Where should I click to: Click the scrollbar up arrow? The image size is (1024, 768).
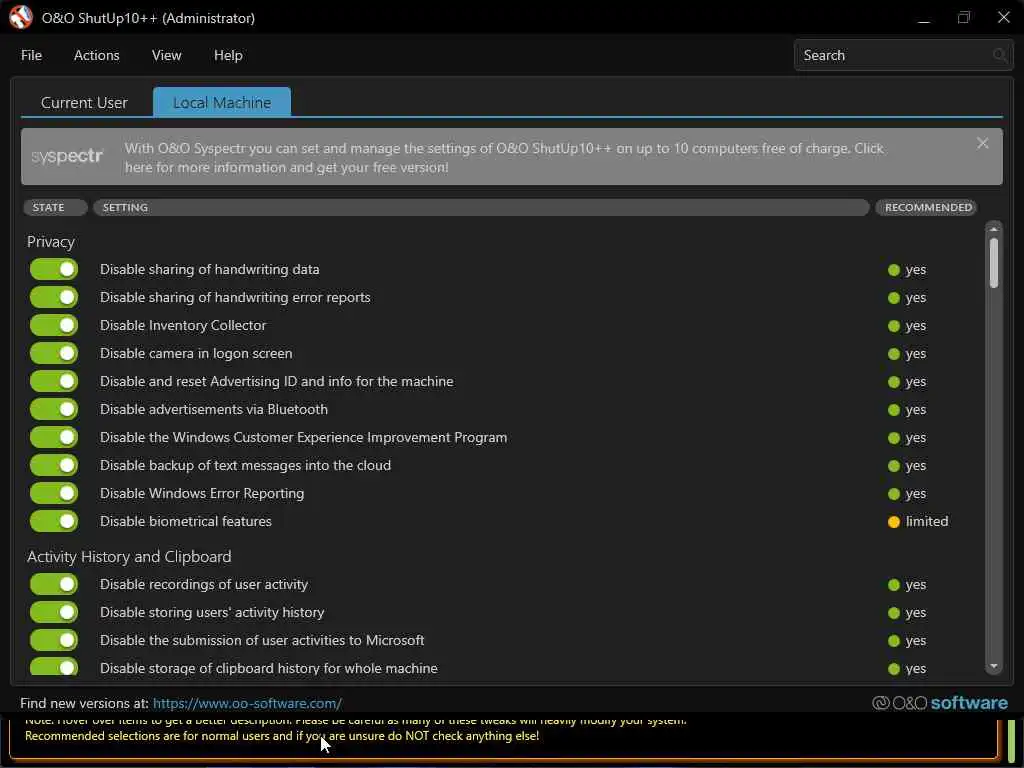pos(993,229)
